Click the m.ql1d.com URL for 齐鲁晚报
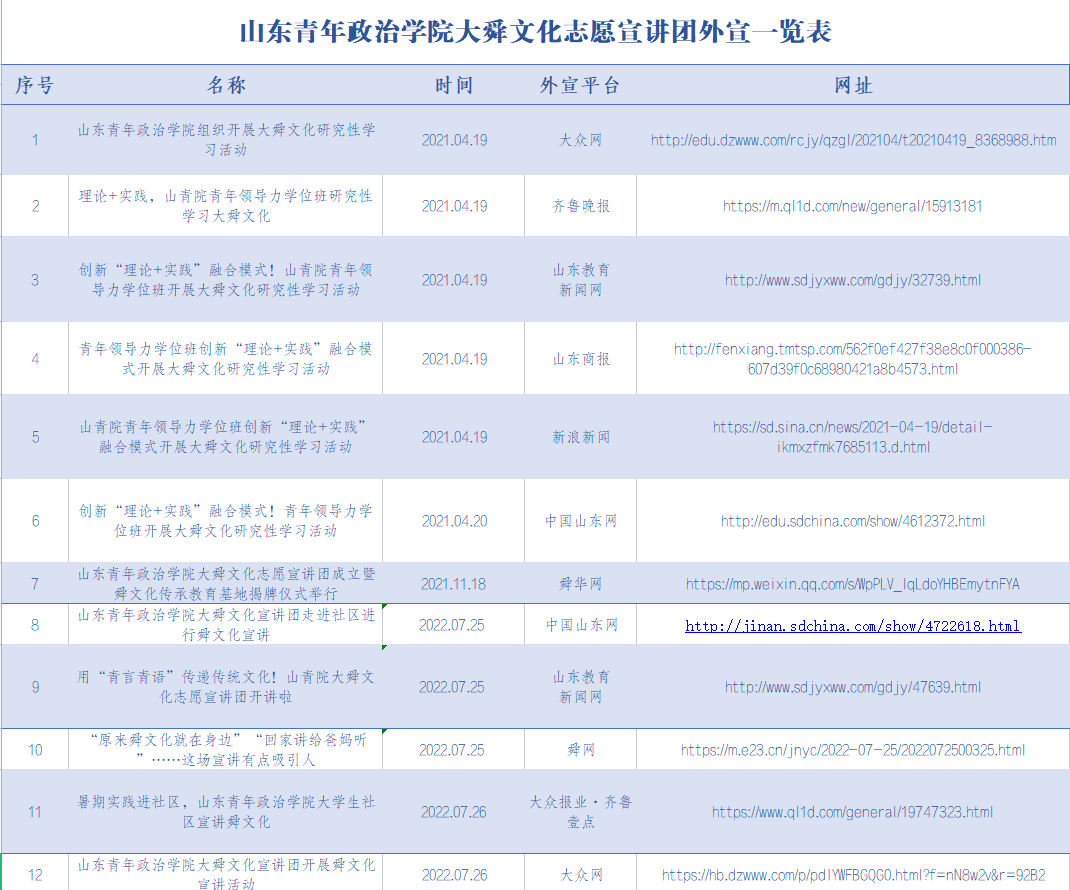Screen dimensions: 1070x890 [853, 206]
